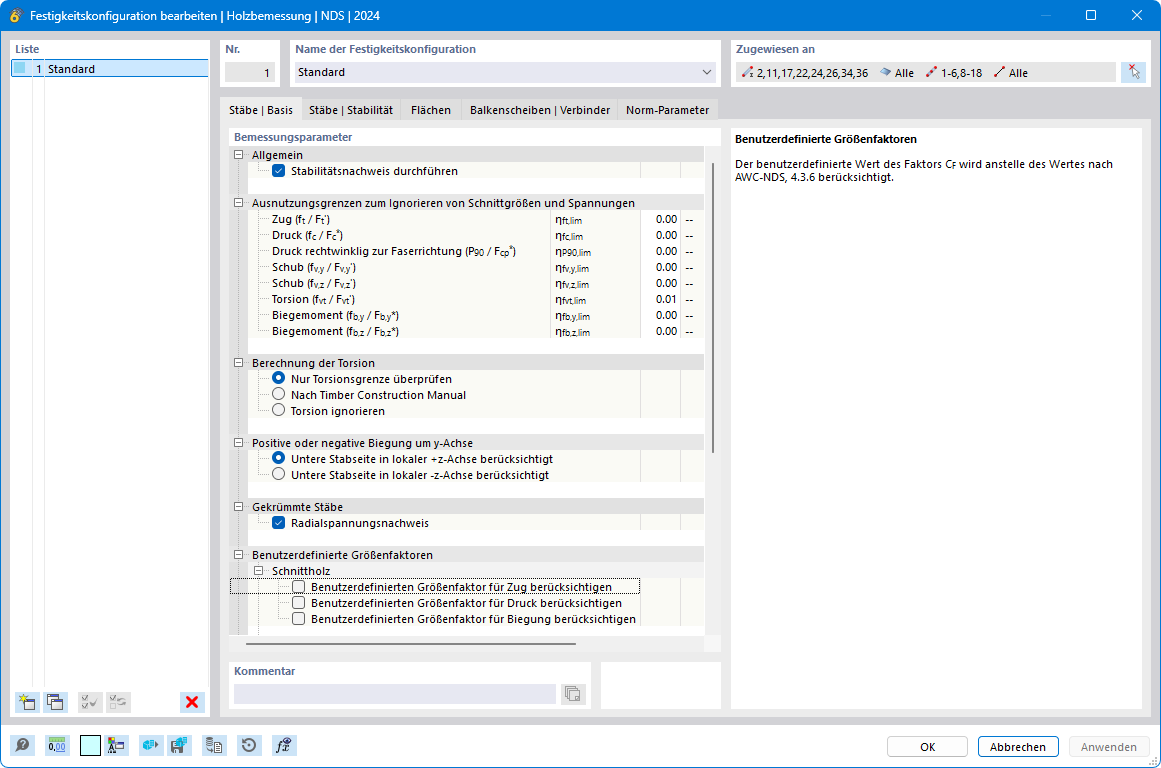This screenshot has height=768, width=1161.
Task: Open the Name der Festigkeitskonfiguration dropdown
Action: [706, 72]
